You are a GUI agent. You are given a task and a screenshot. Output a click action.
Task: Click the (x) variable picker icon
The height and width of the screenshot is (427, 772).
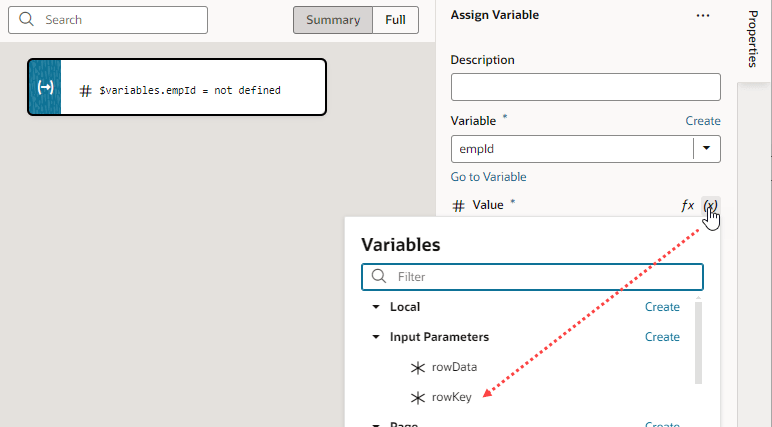[x=710, y=205]
